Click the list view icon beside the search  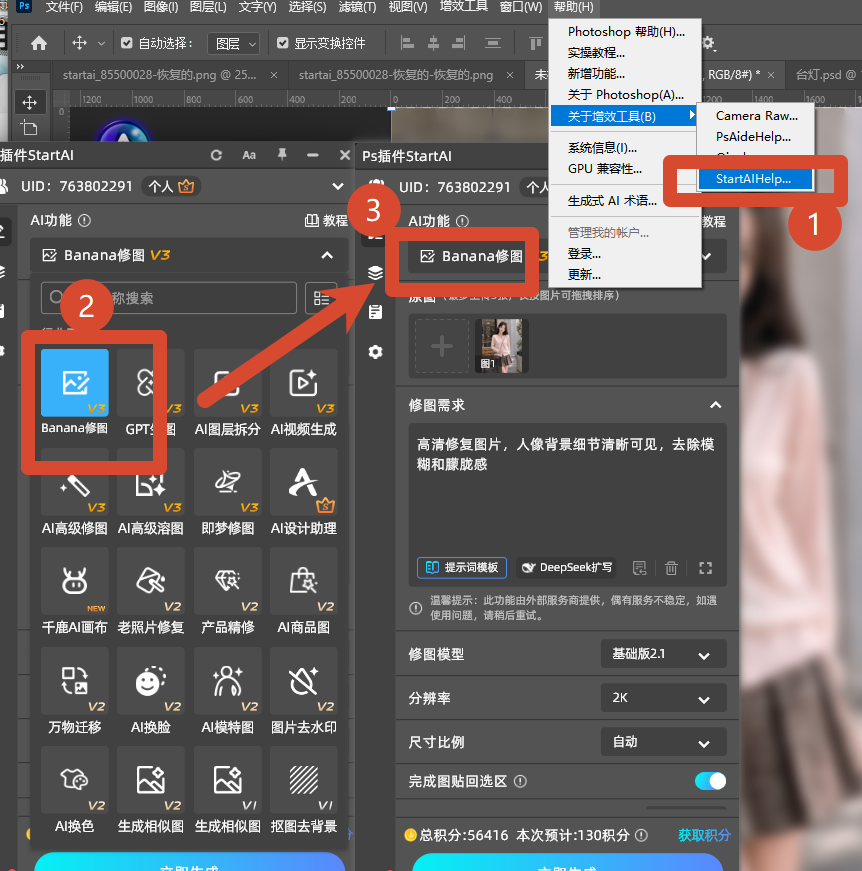tap(321, 298)
